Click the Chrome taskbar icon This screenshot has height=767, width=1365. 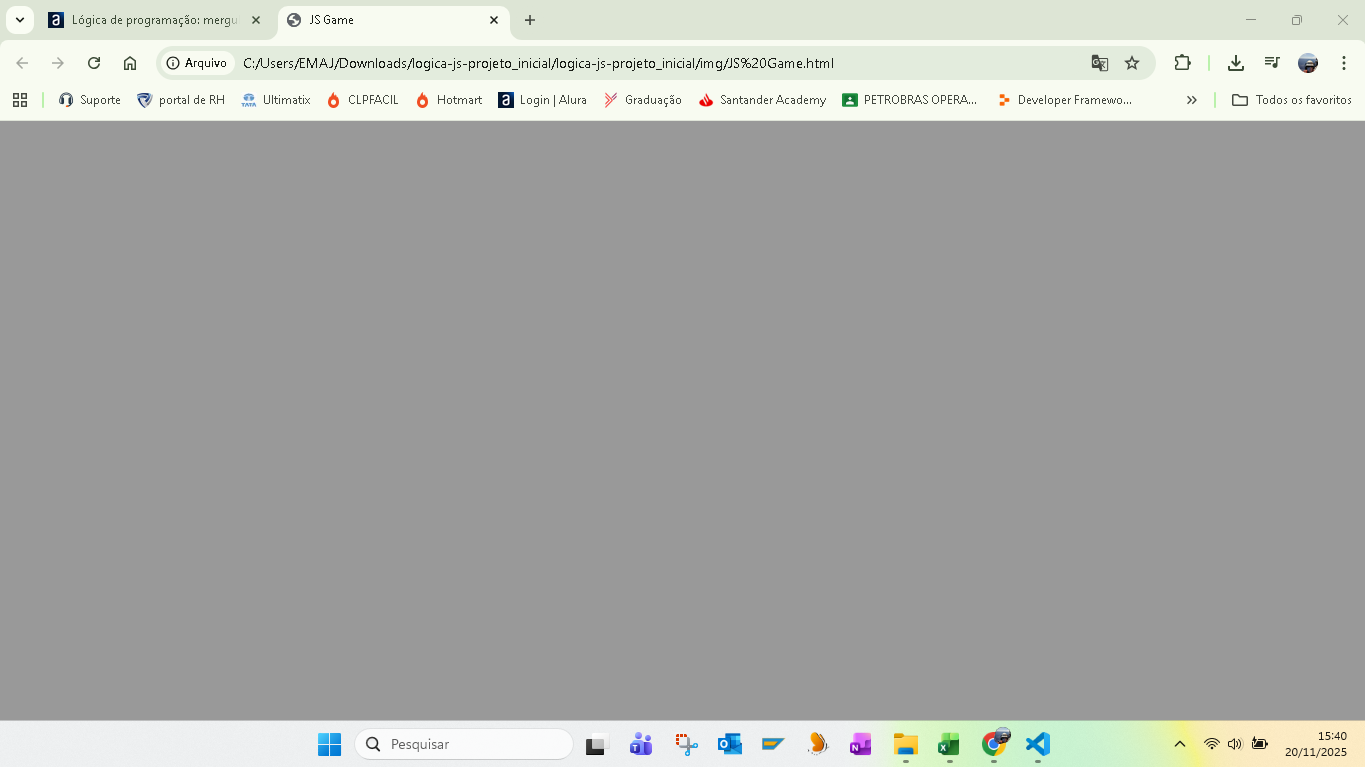(x=993, y=744)
